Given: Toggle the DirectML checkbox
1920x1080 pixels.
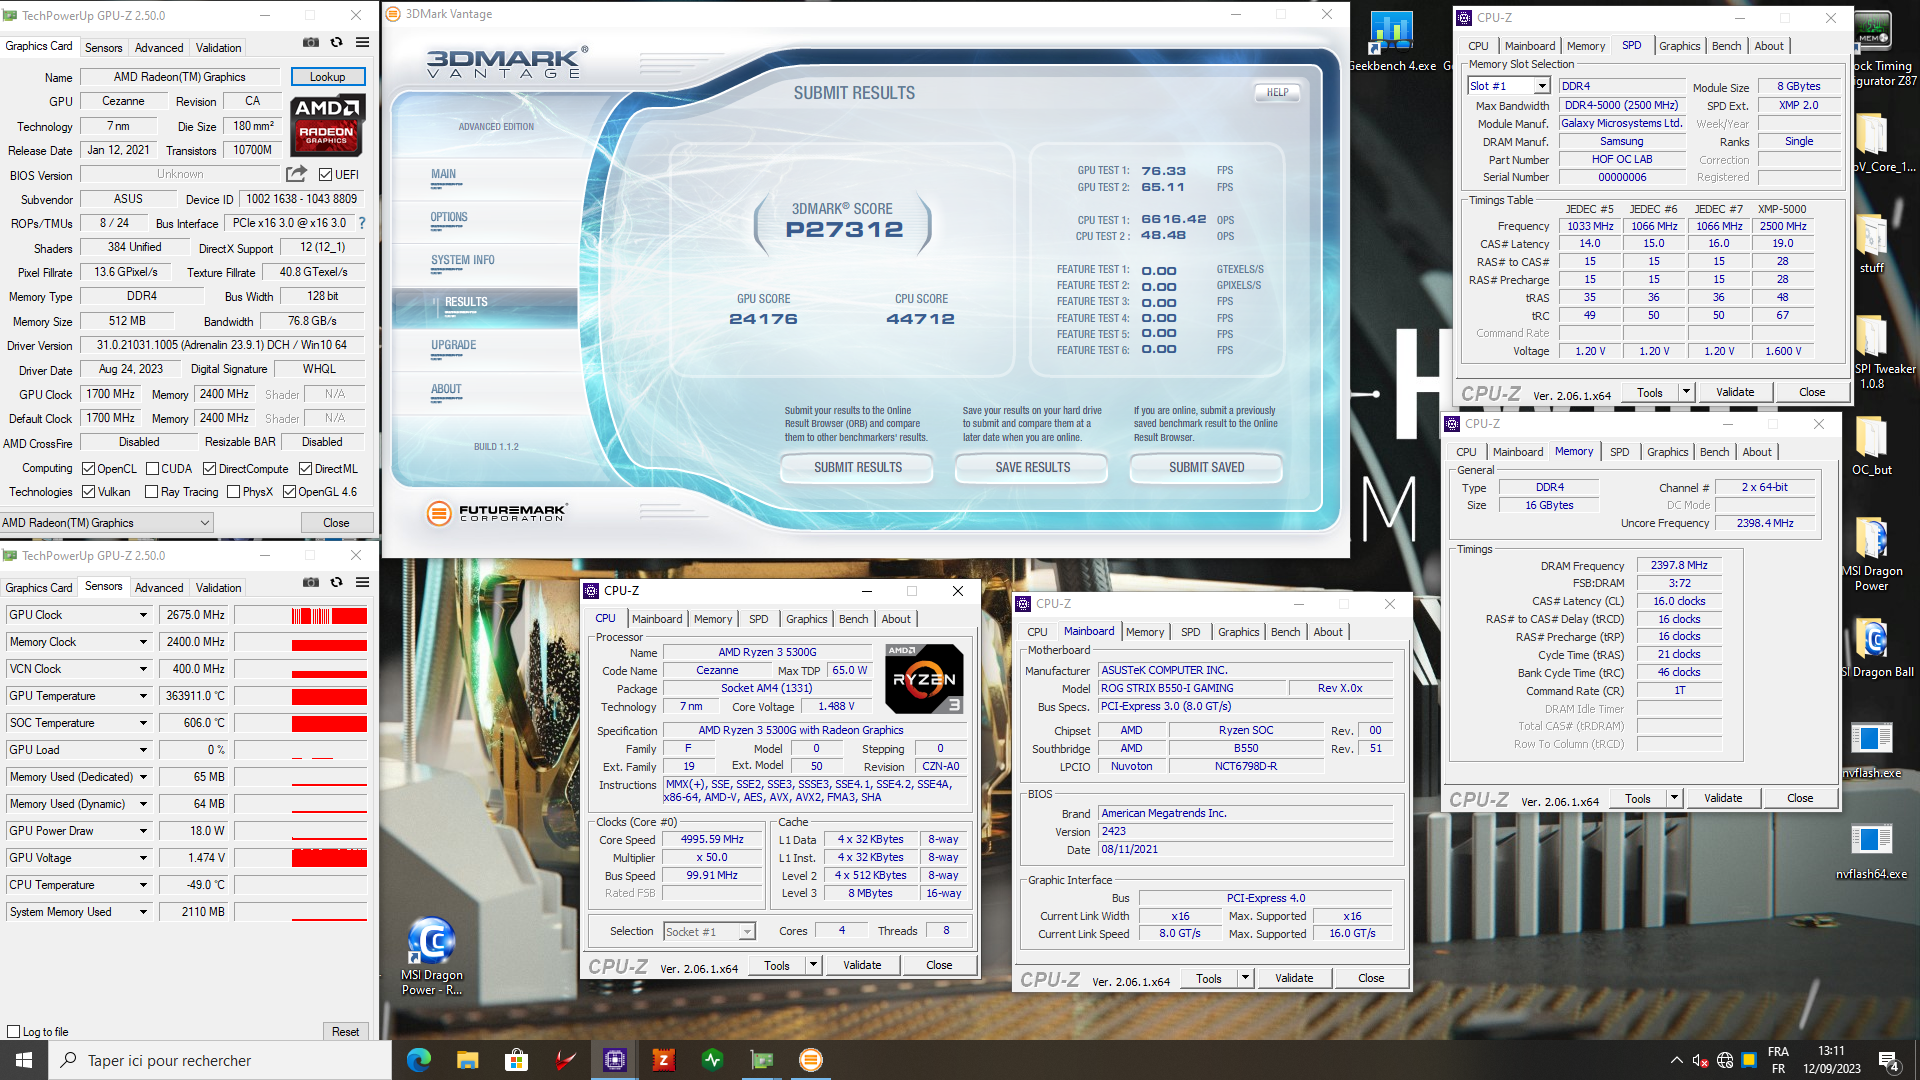Looking at the screenshot, I should (x=306, y=469).
